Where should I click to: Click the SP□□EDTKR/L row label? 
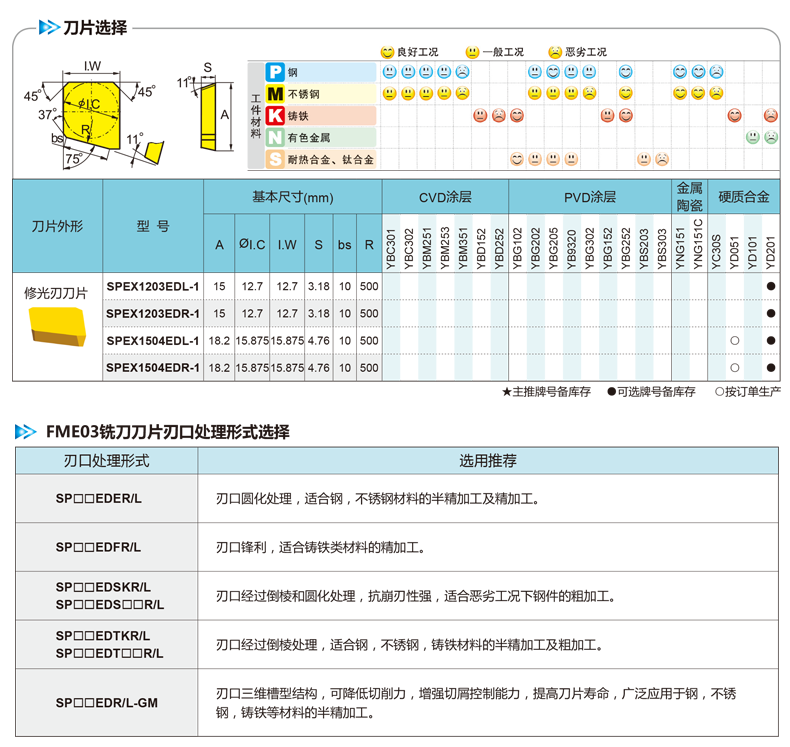coord(103,636)
